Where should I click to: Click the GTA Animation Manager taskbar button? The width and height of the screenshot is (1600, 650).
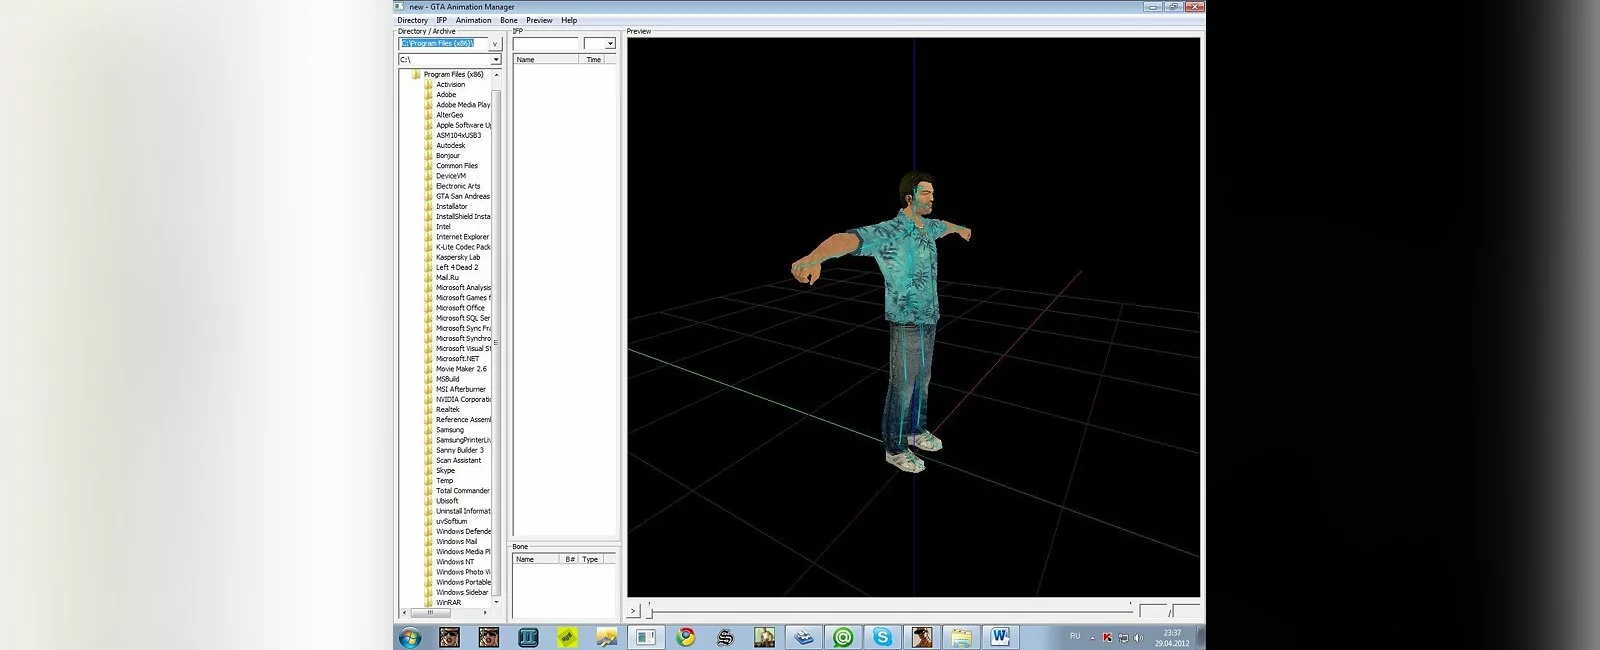pyautogui.click(x=646, y=637)
